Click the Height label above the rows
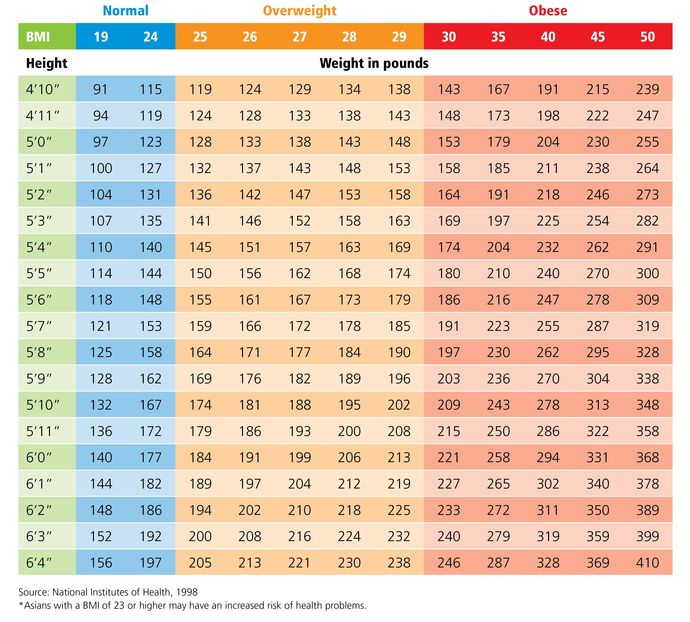This screenshot has width=690, height=622. [x=46, y=63]
